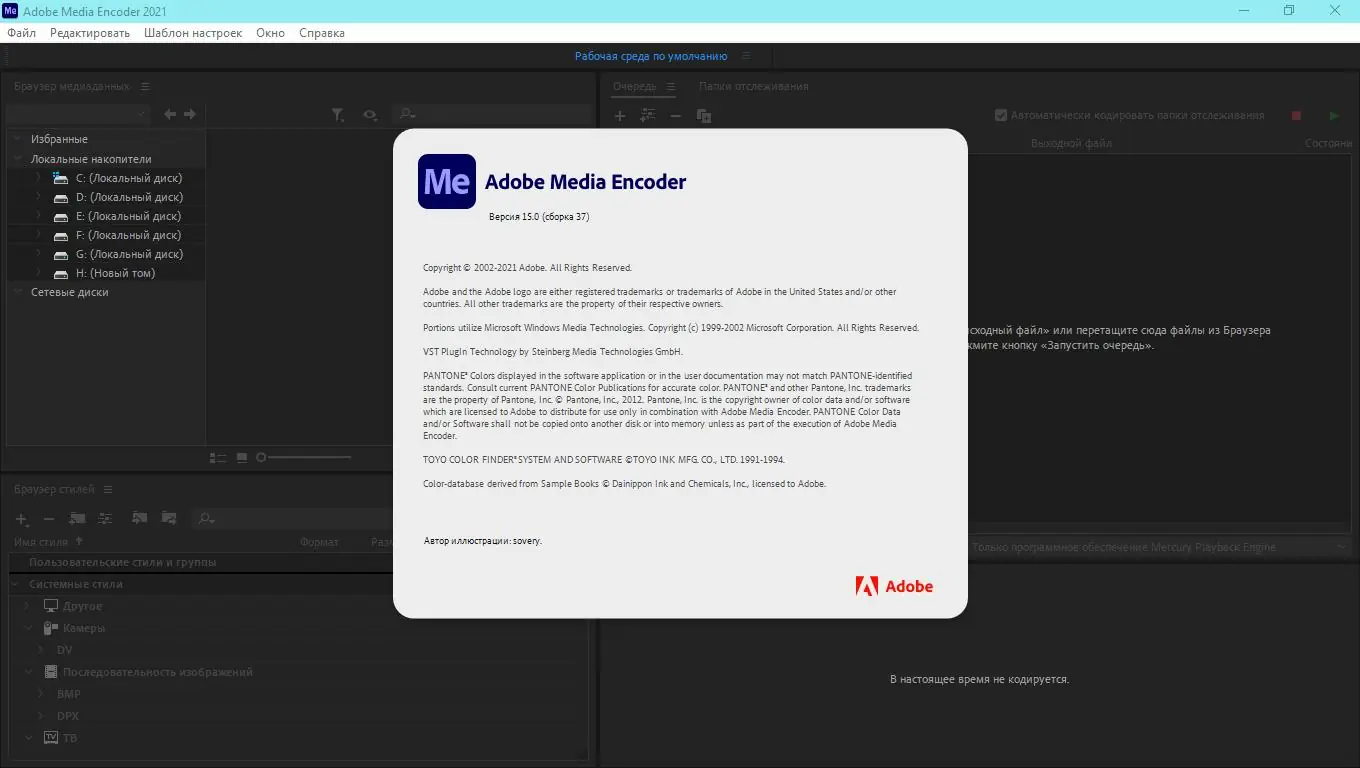This screenshot has width=1360, height=768.
Task: Open the Шаблон настроек menu
Action: (193, 33)
